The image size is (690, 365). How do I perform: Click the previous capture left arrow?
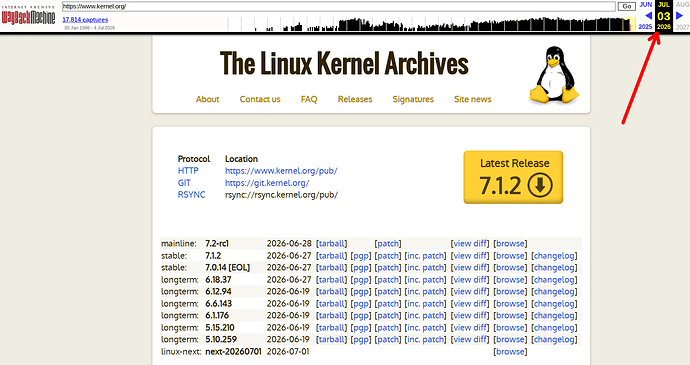[x=648, y=16]
